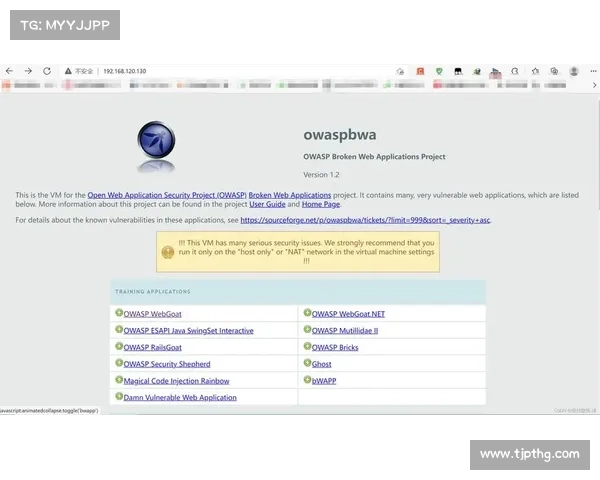
Task: Open the OWASP Mutillidae II link
Action: click(345, 331)
